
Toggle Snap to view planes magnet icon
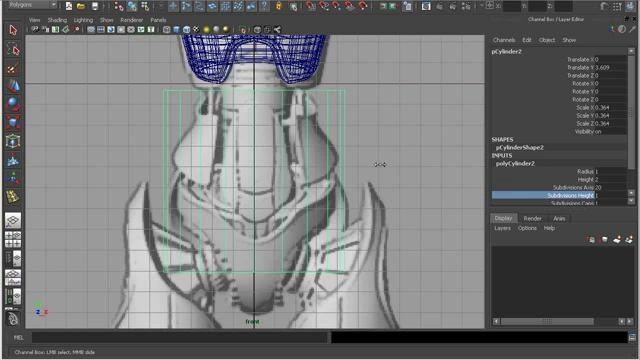[x=349, y=6]
